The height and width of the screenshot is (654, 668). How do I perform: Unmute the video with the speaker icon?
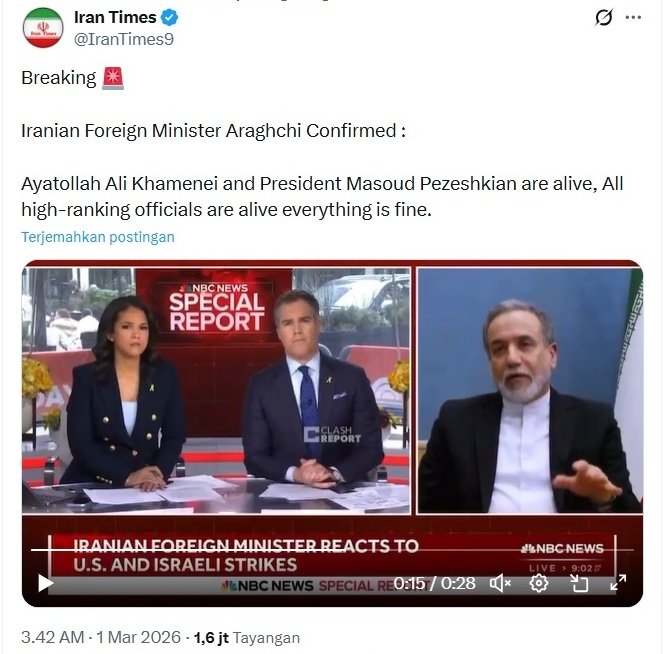pyautogui.click(x=500, y=583)
